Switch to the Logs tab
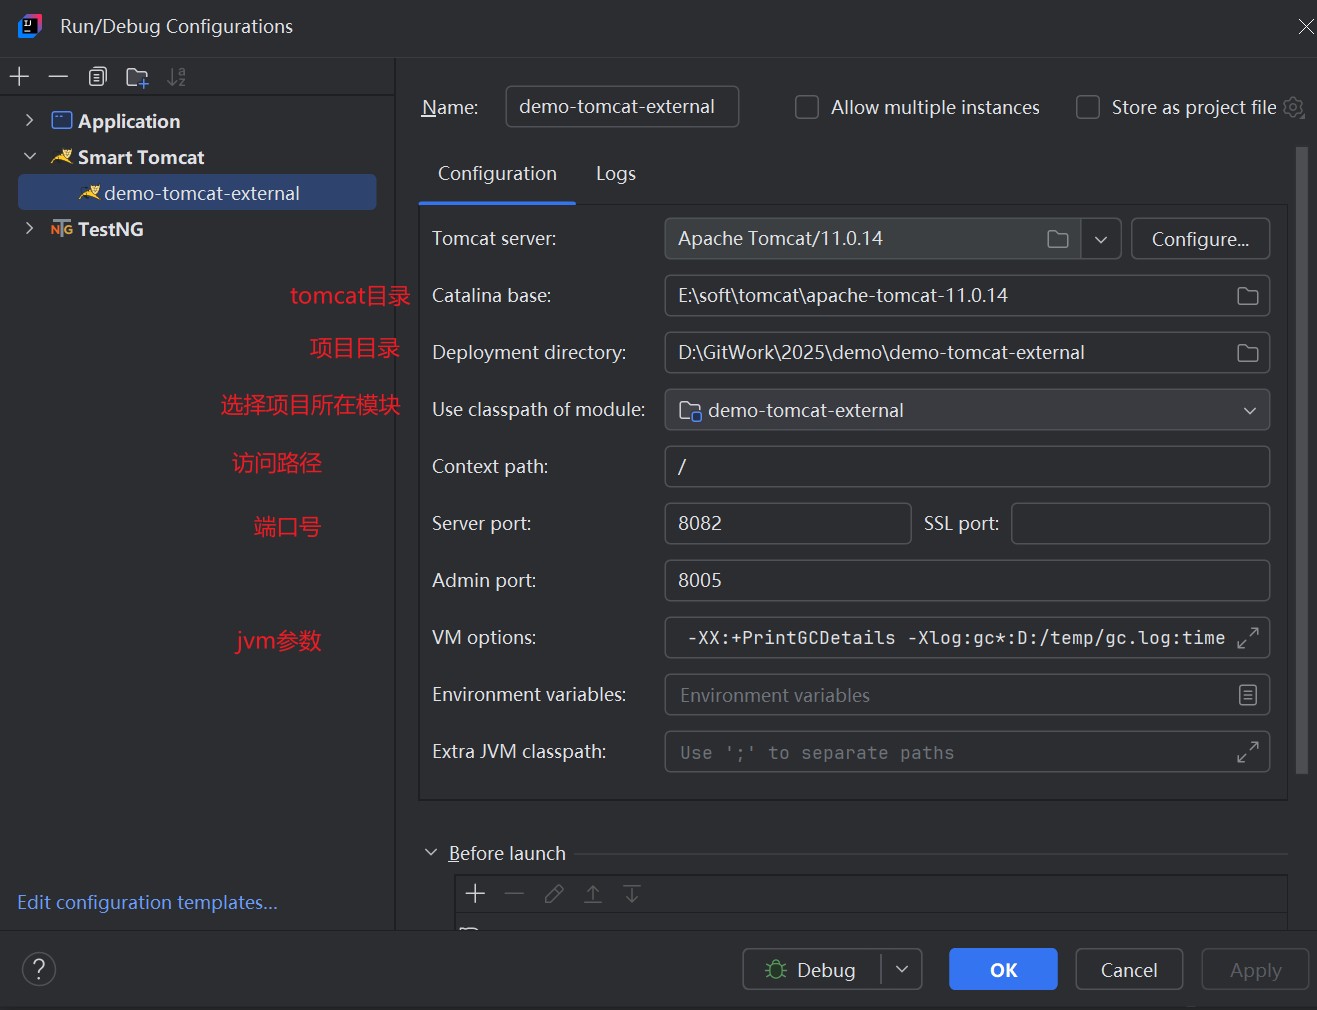The width and height of the screenshot is (1317, 1010). click(x=616, y=173)
